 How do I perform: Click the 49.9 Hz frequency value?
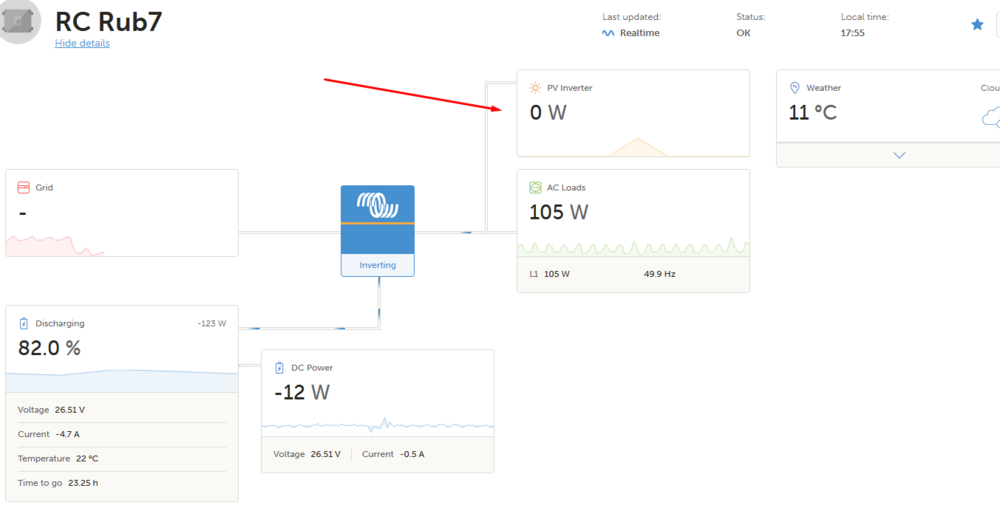(x=659, y=274)
